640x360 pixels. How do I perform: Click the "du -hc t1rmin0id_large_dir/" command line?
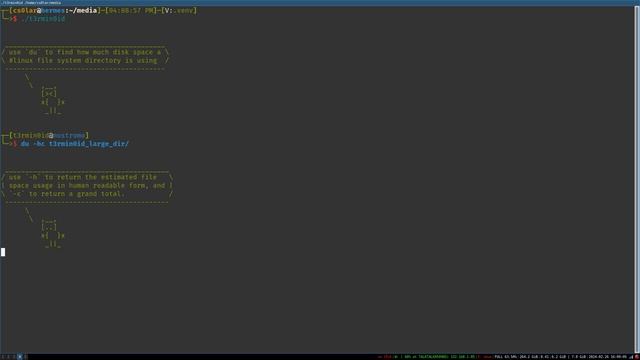[75, 144]
